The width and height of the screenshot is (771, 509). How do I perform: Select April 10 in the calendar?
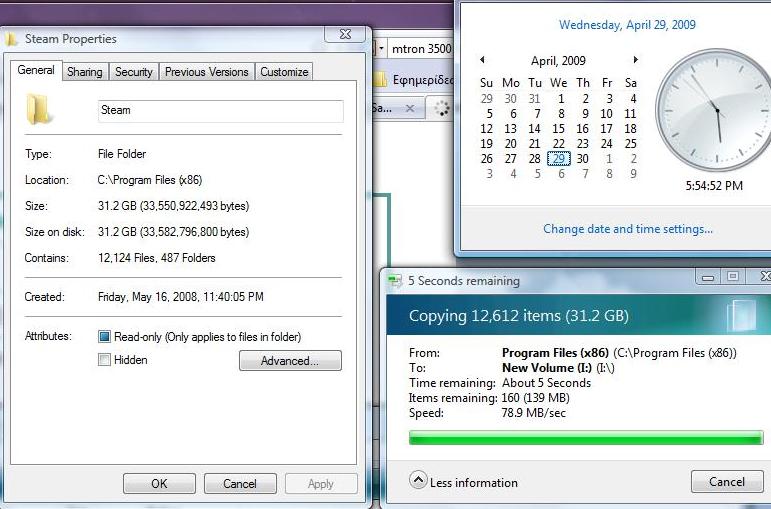606,114
